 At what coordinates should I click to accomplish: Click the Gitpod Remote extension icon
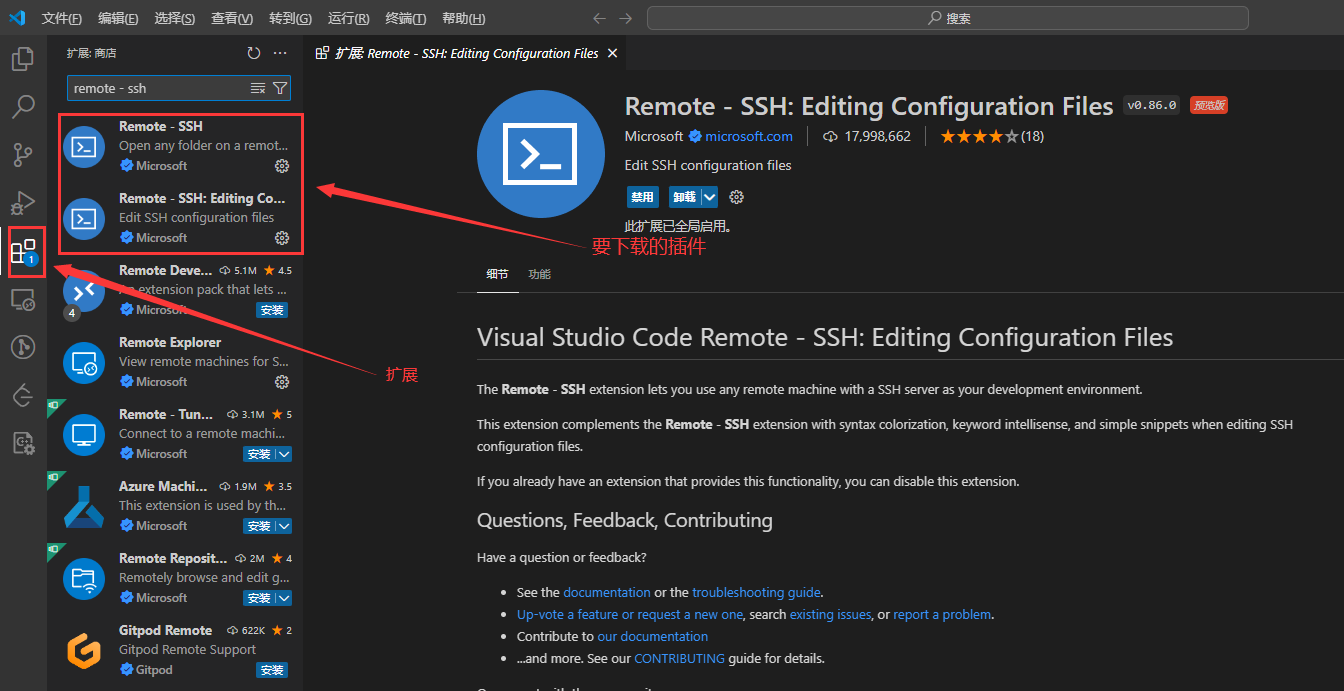click(84, 651)
